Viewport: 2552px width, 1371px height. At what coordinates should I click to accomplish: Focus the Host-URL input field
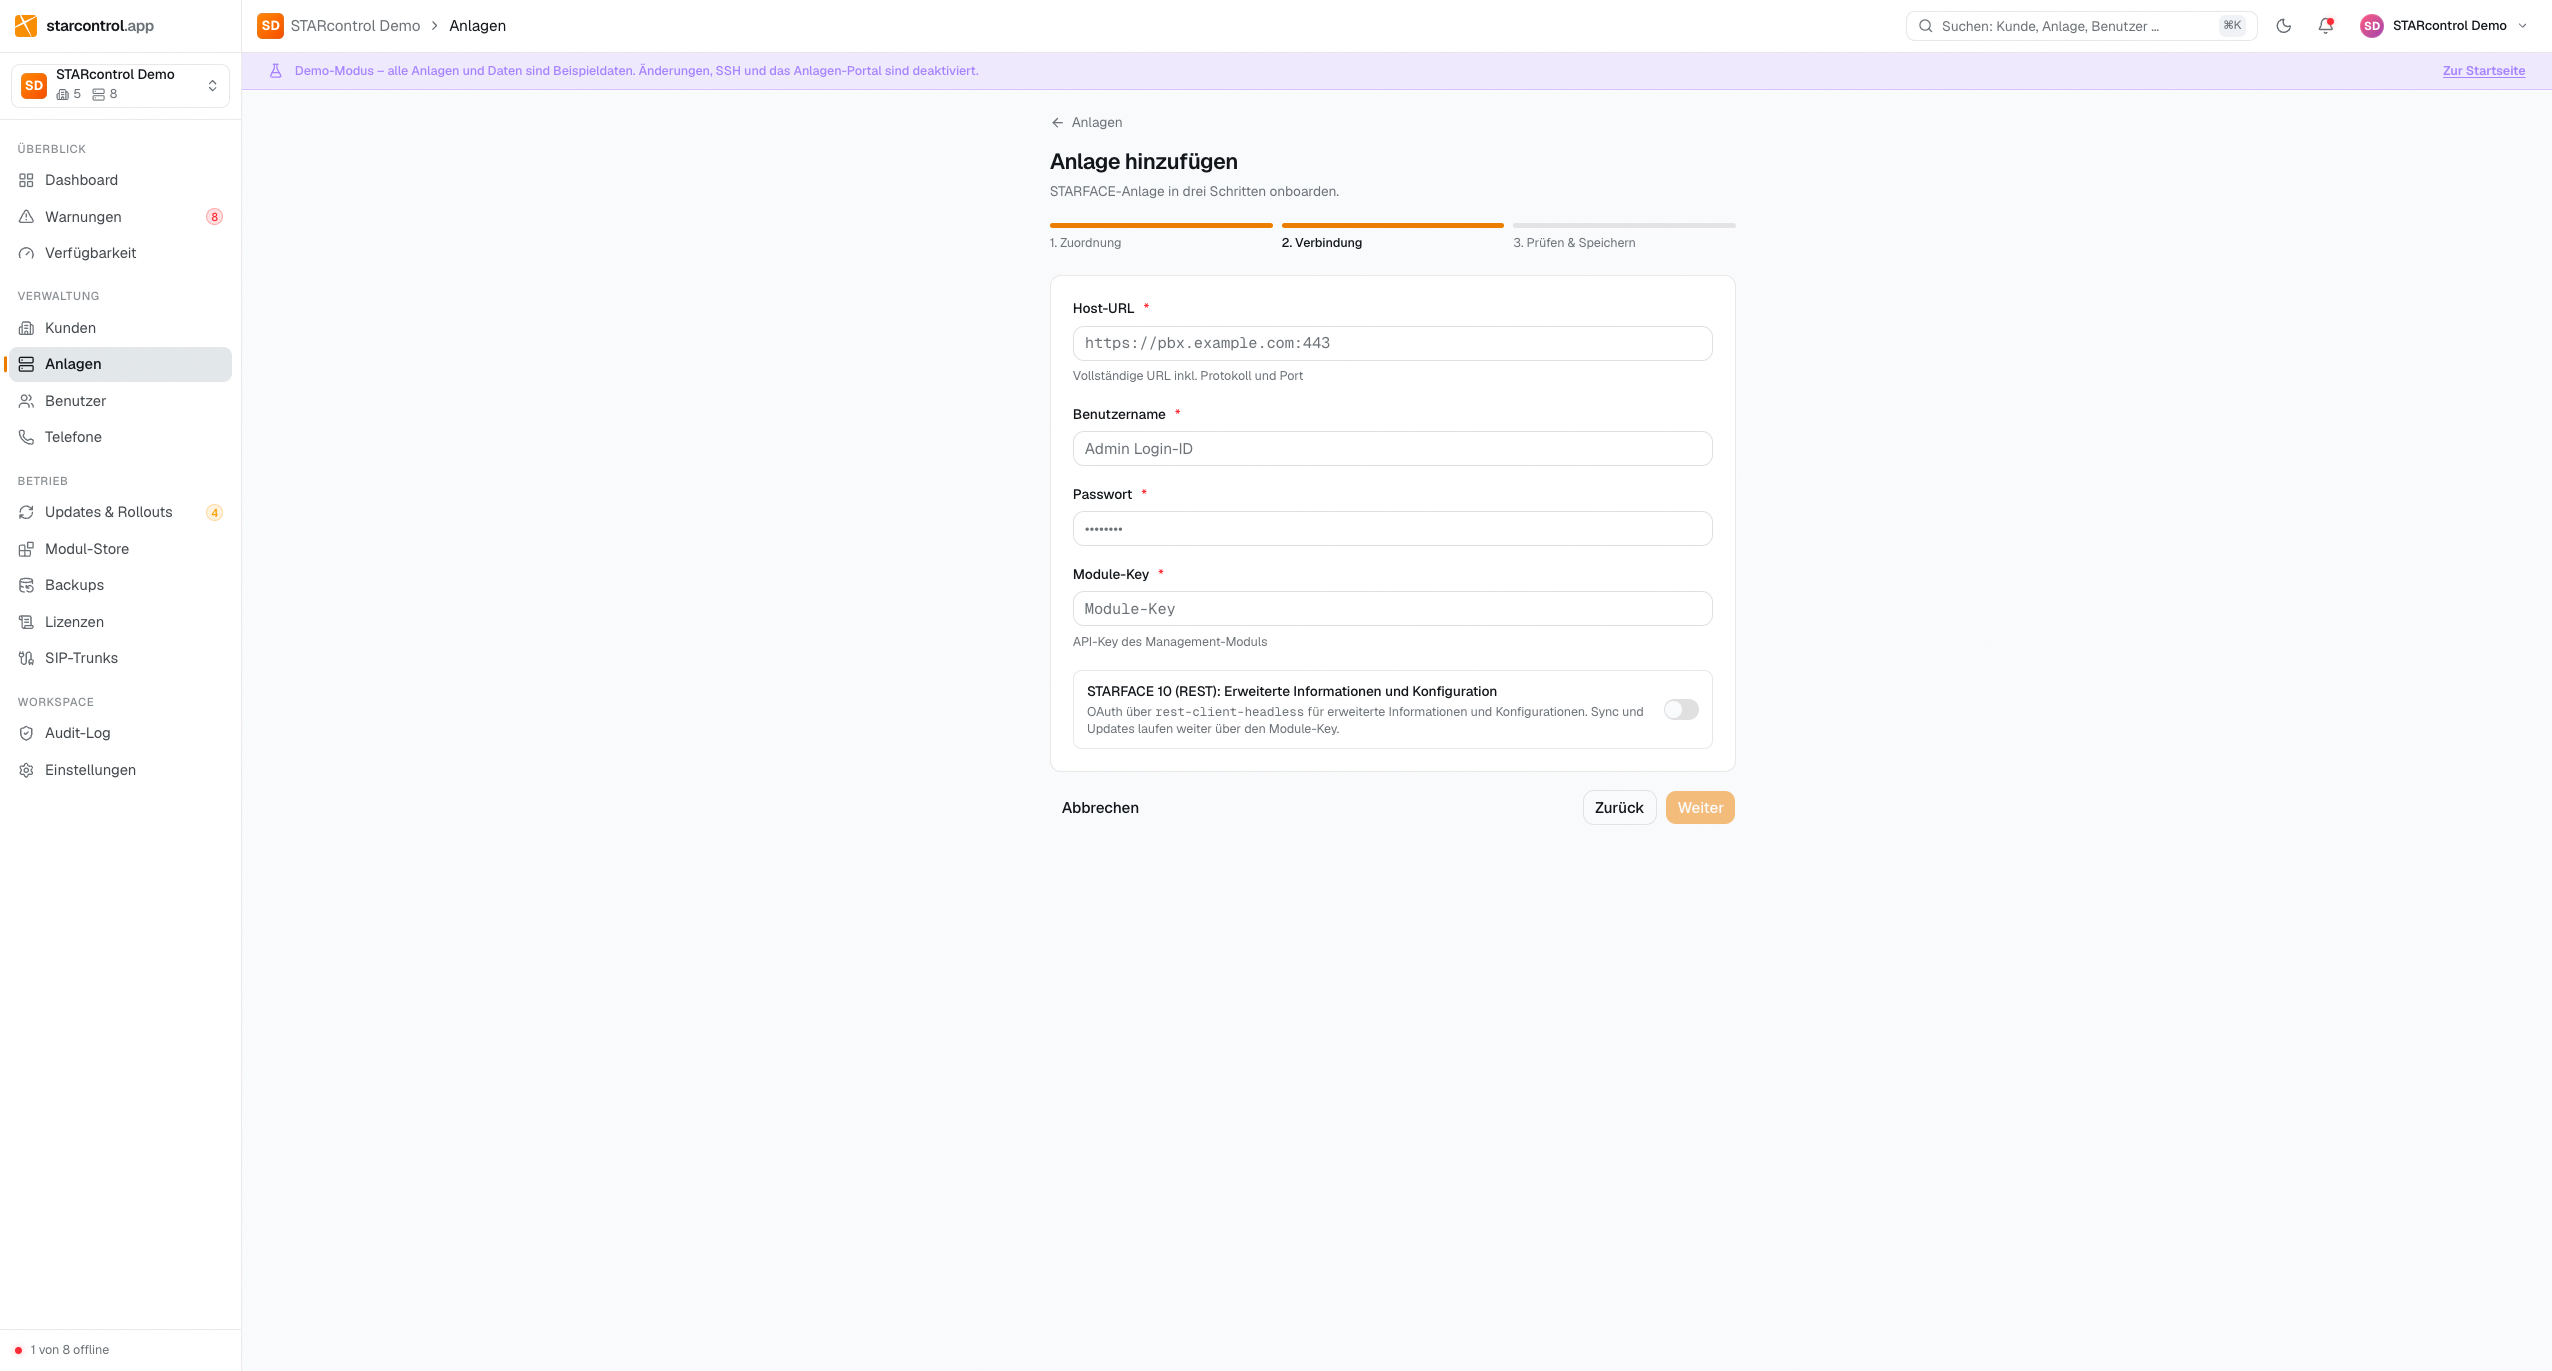point(1392,343)
